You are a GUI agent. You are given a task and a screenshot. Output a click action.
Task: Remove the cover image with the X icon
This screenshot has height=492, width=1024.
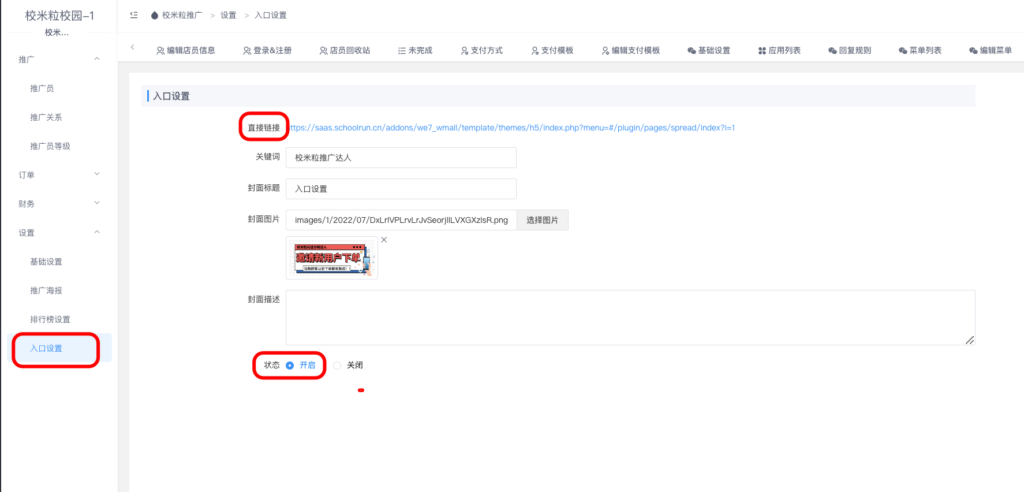[x=384, y=240]
